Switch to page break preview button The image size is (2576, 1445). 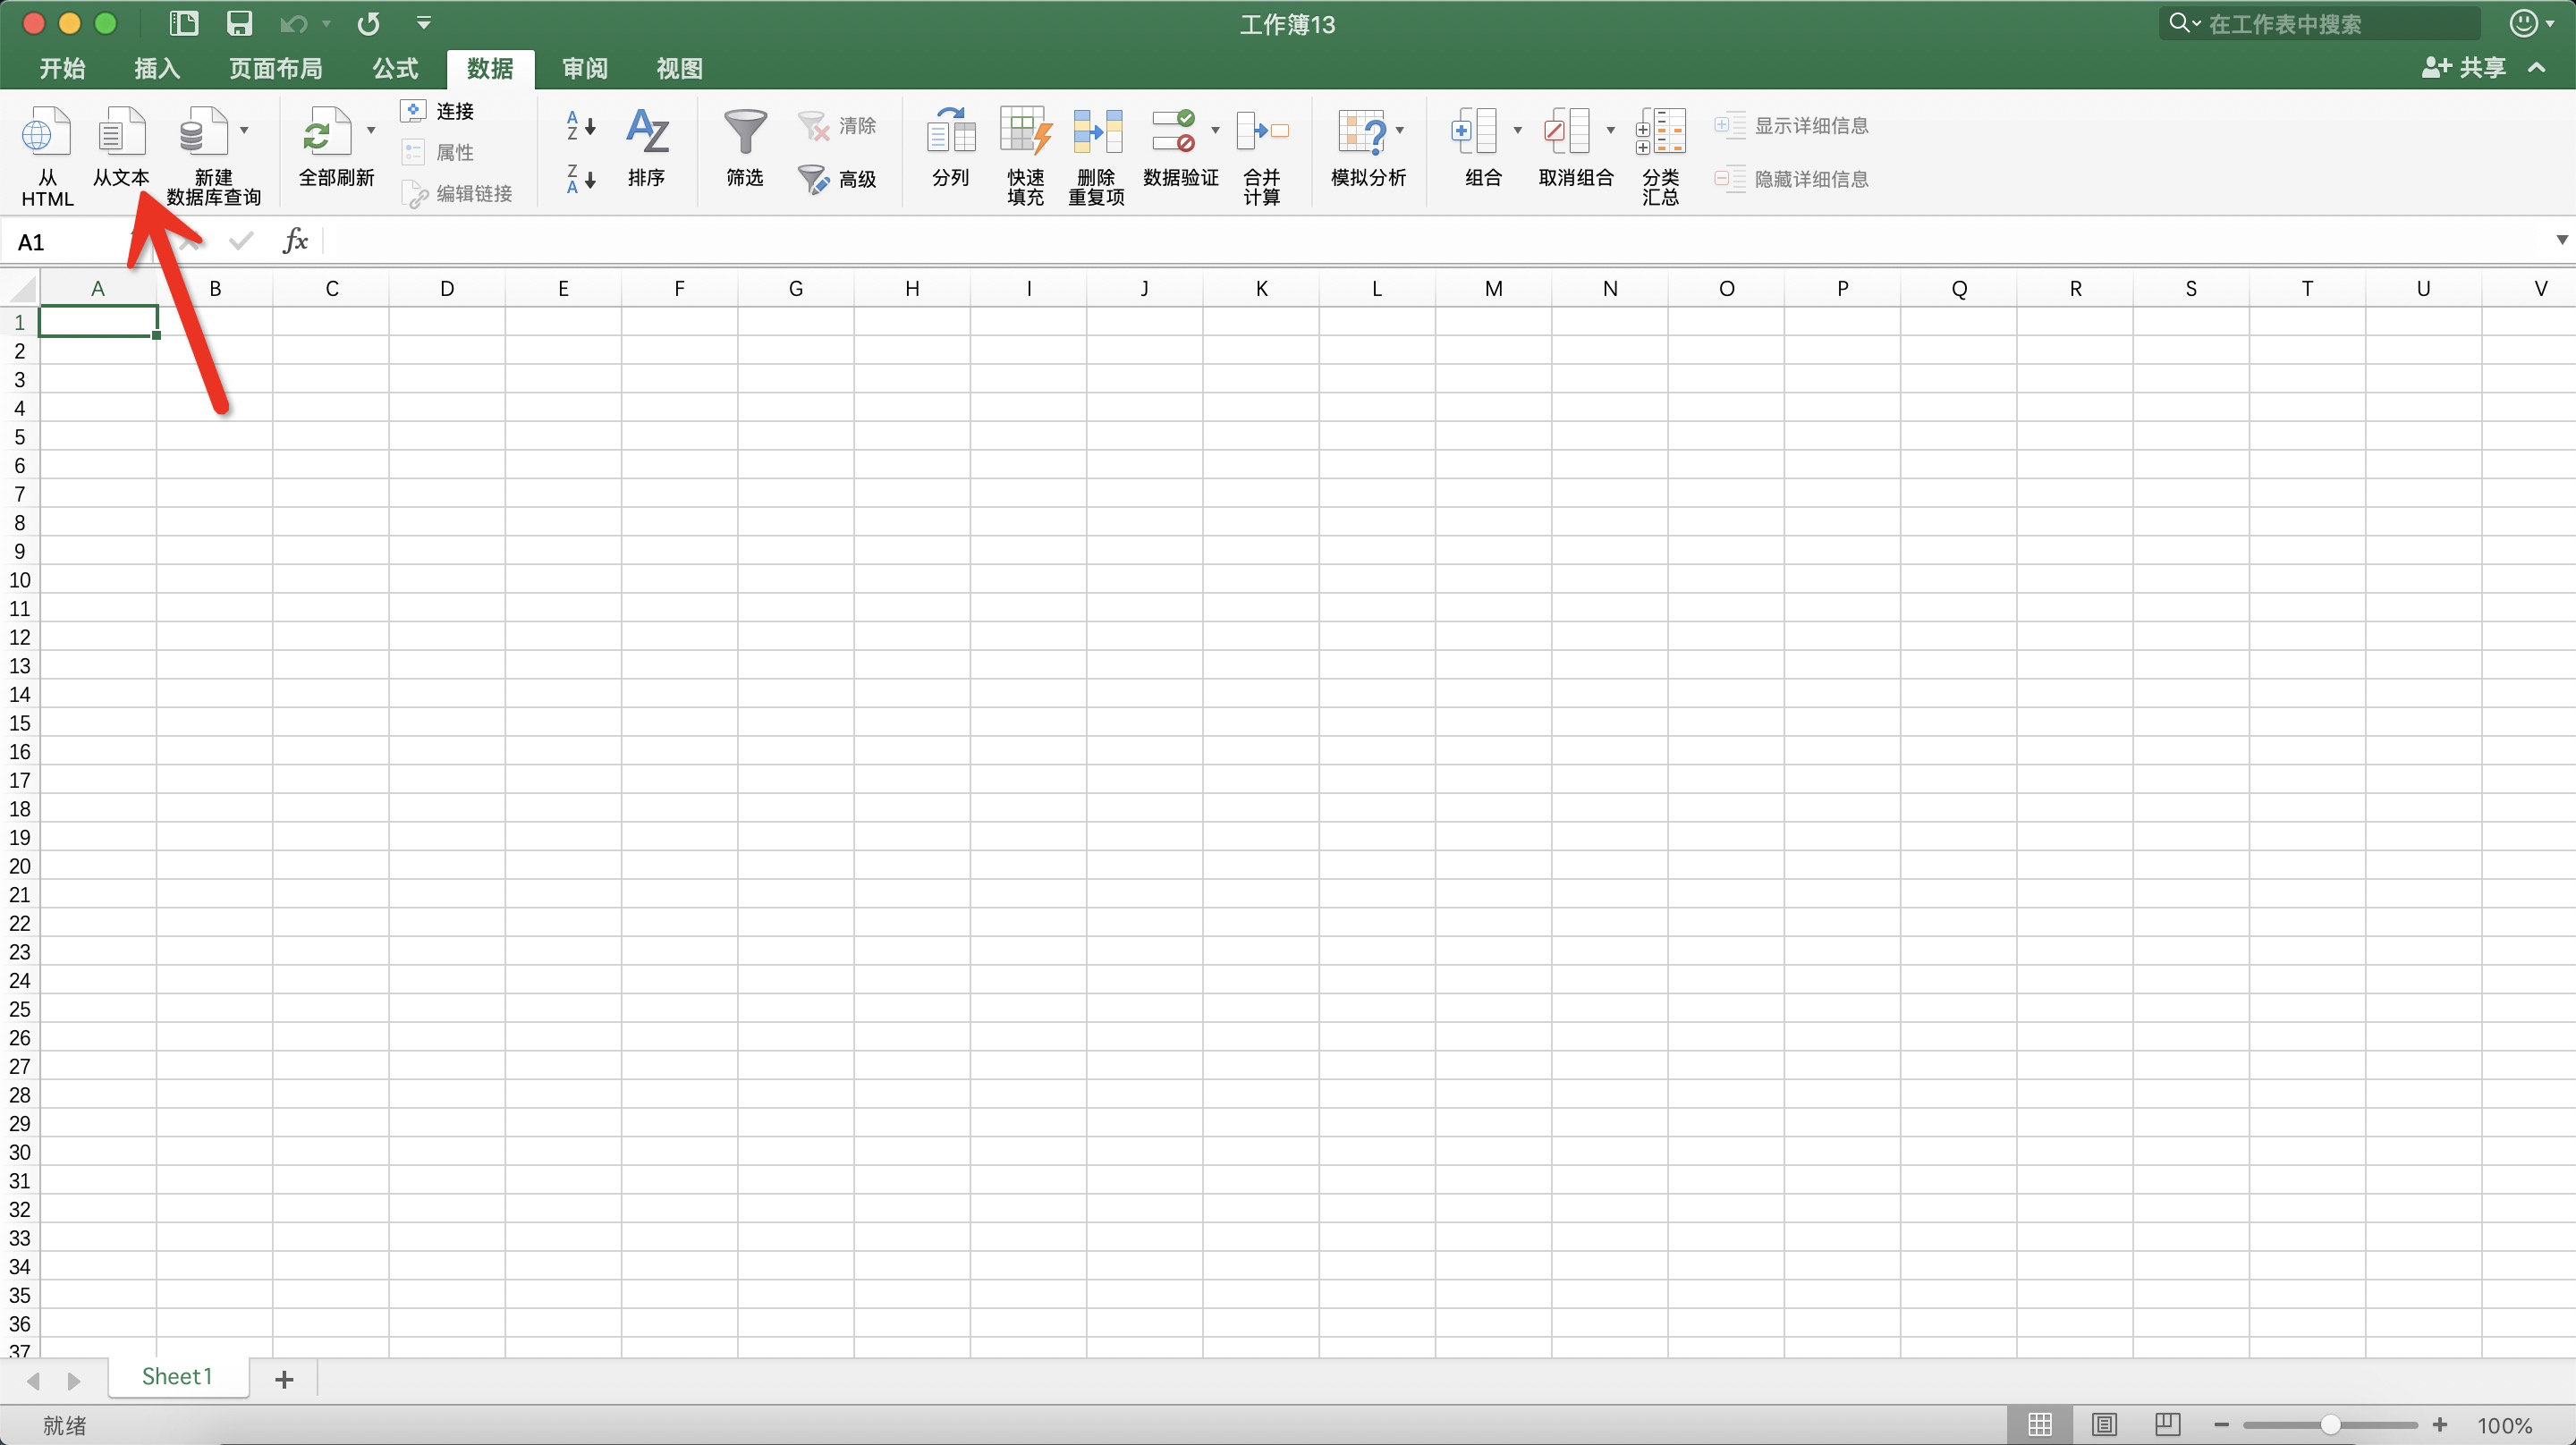(2167, 1424)
